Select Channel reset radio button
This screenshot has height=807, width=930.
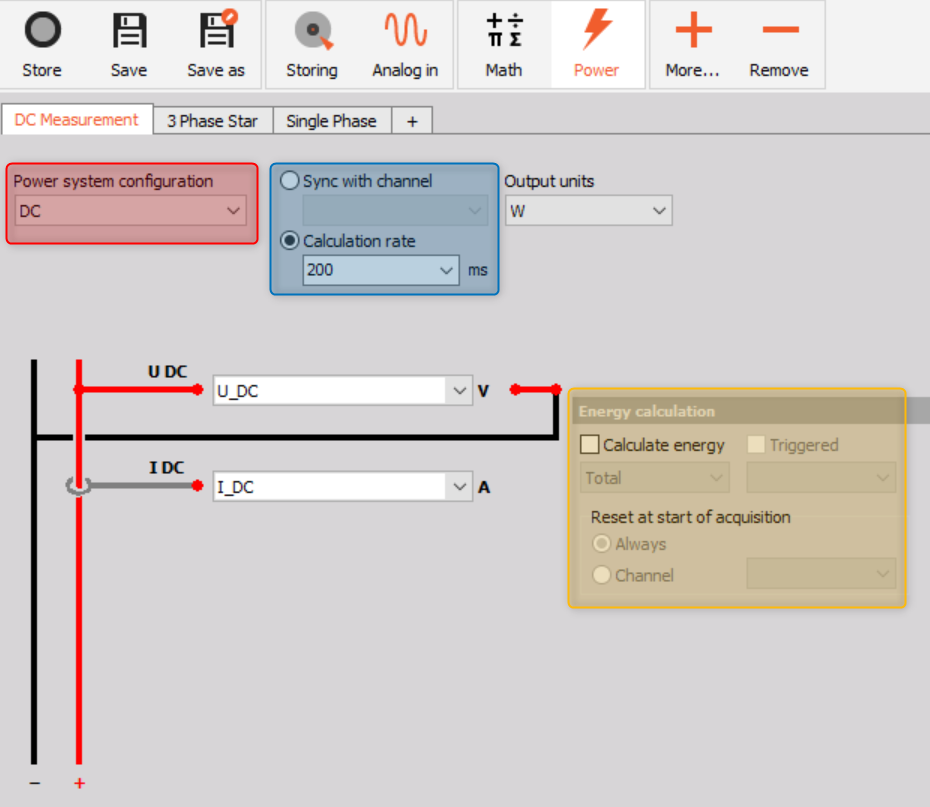(601, 575)
